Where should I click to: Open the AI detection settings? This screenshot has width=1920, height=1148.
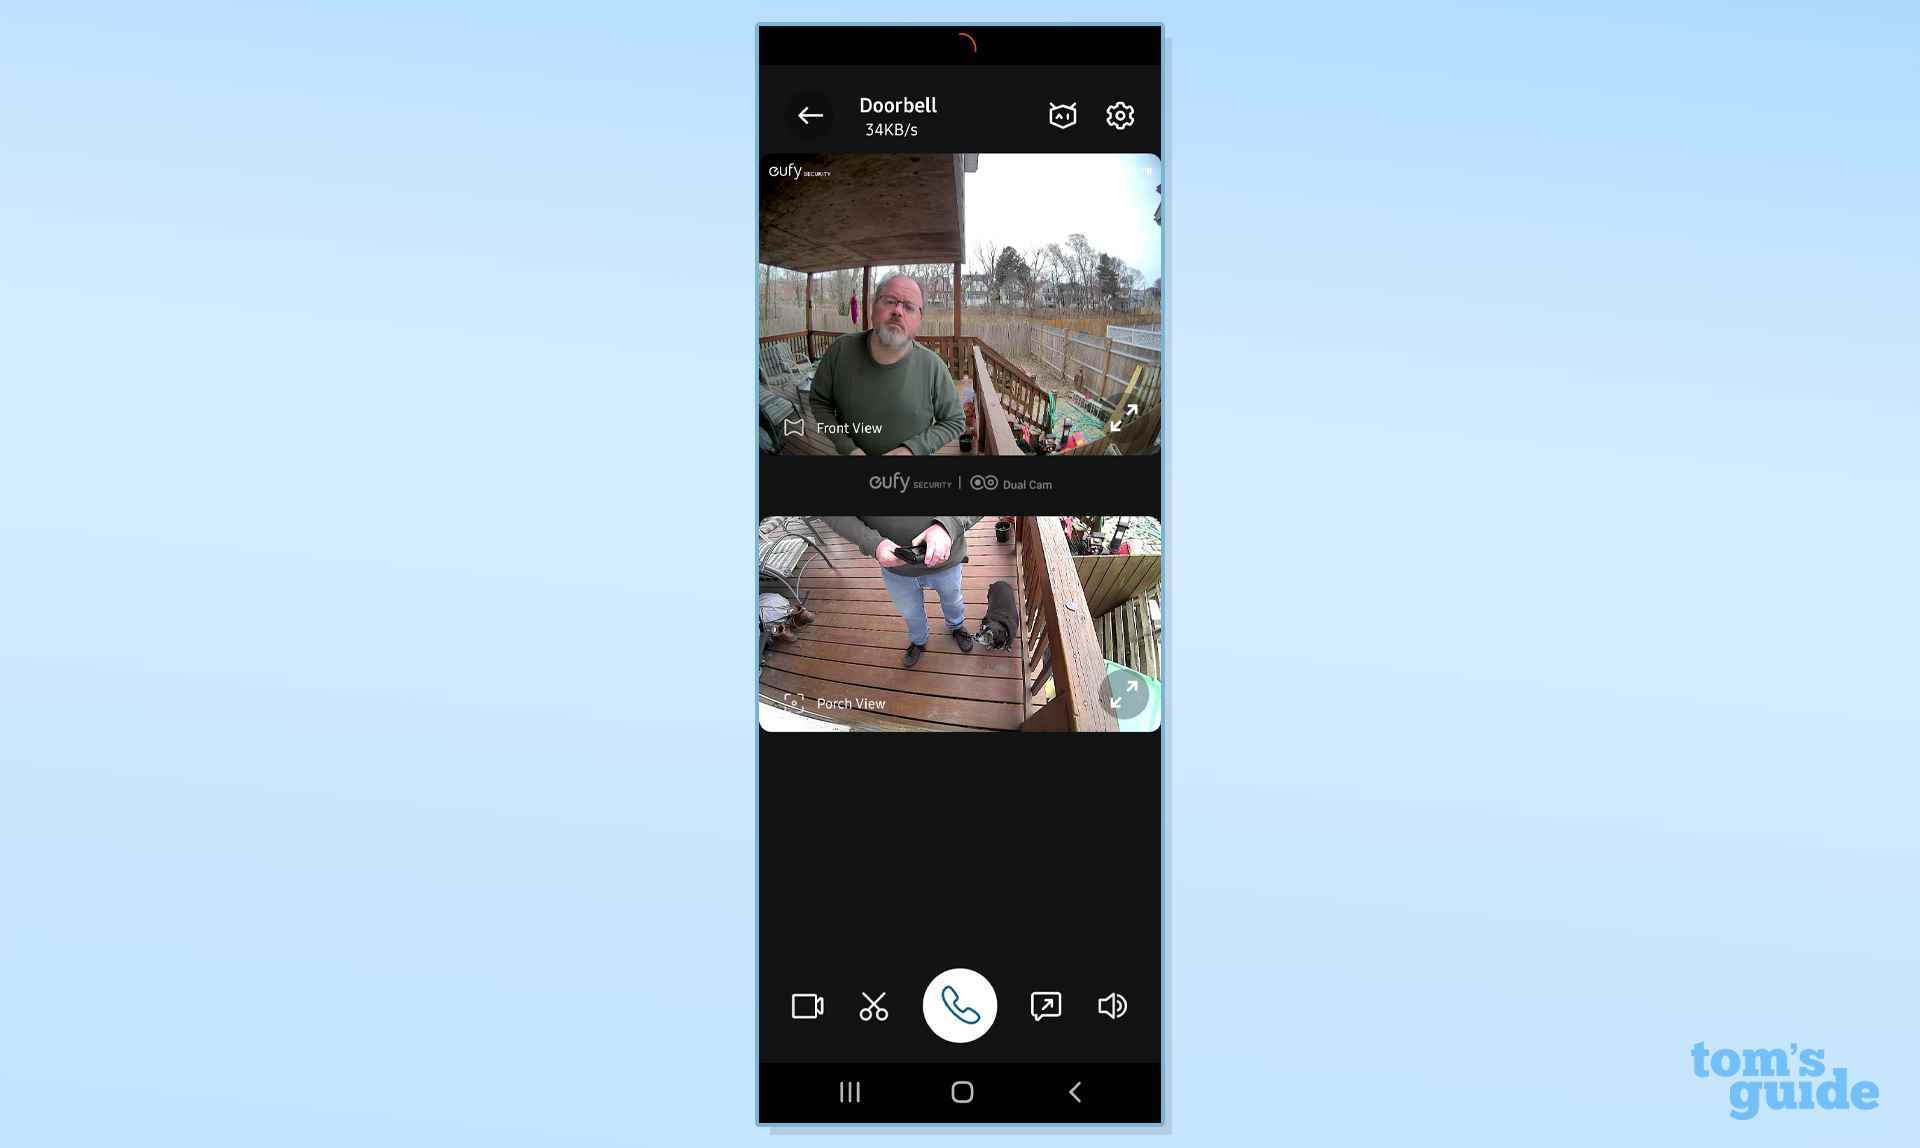pos(1063,115)
